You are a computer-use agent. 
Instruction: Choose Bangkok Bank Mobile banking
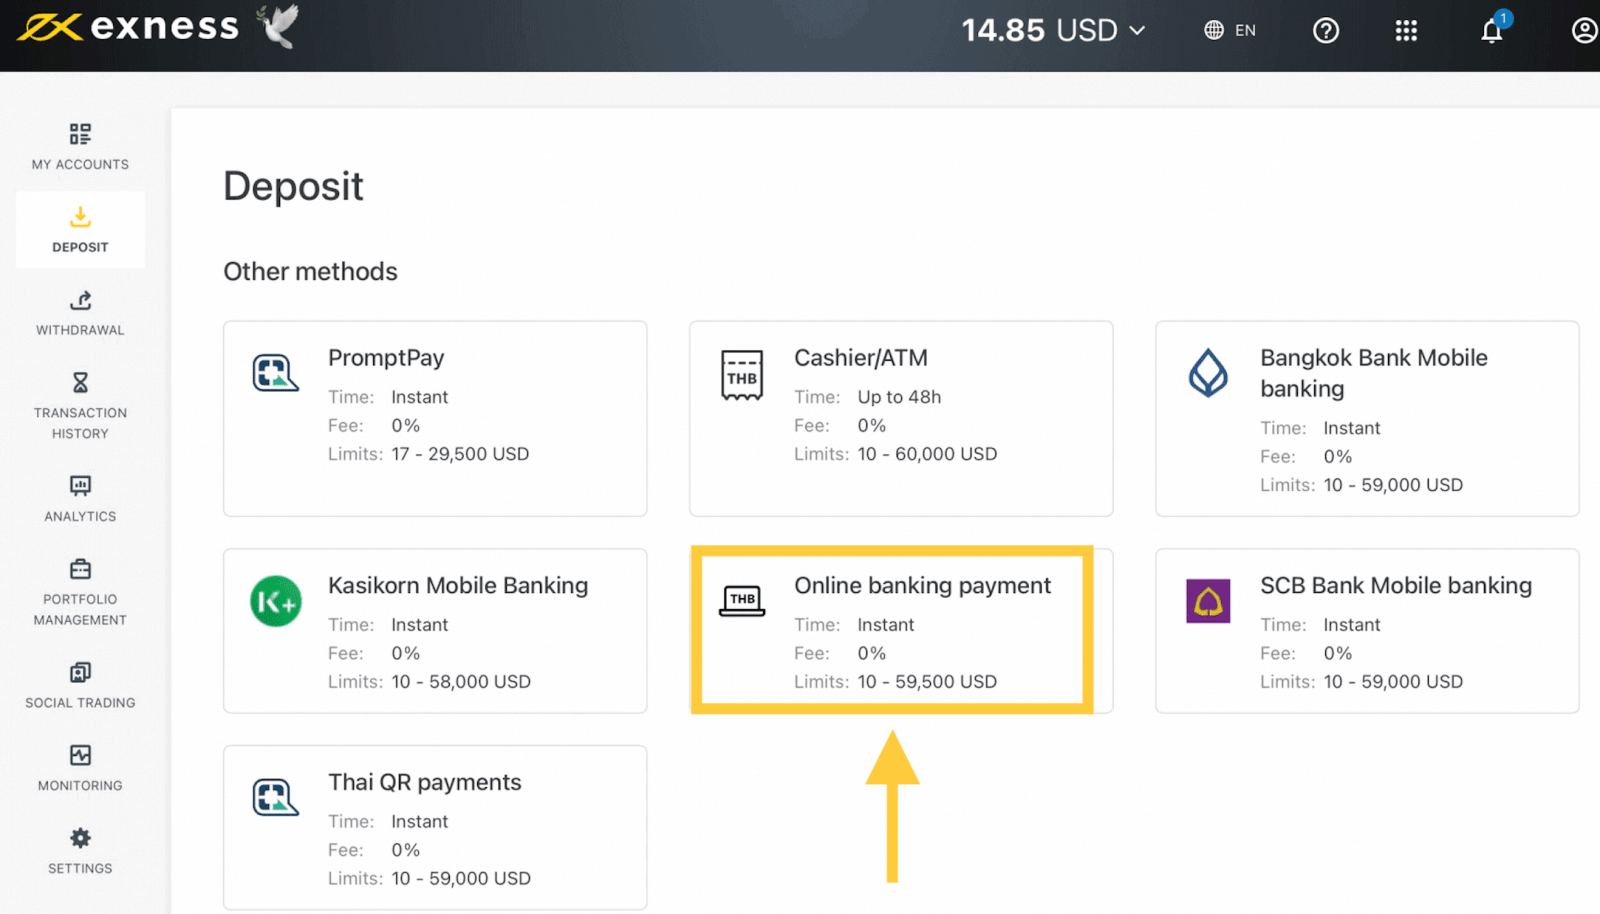coord(1367,418)
